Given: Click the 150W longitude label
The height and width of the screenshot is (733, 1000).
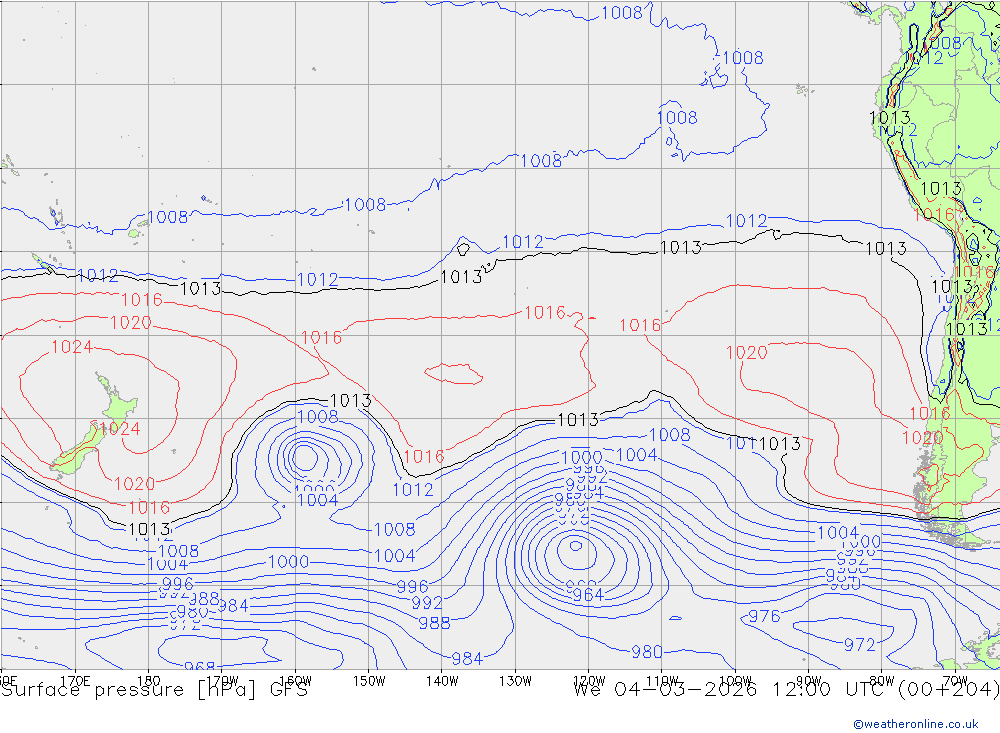Looking at the screenshot, I should coord(369,681).
